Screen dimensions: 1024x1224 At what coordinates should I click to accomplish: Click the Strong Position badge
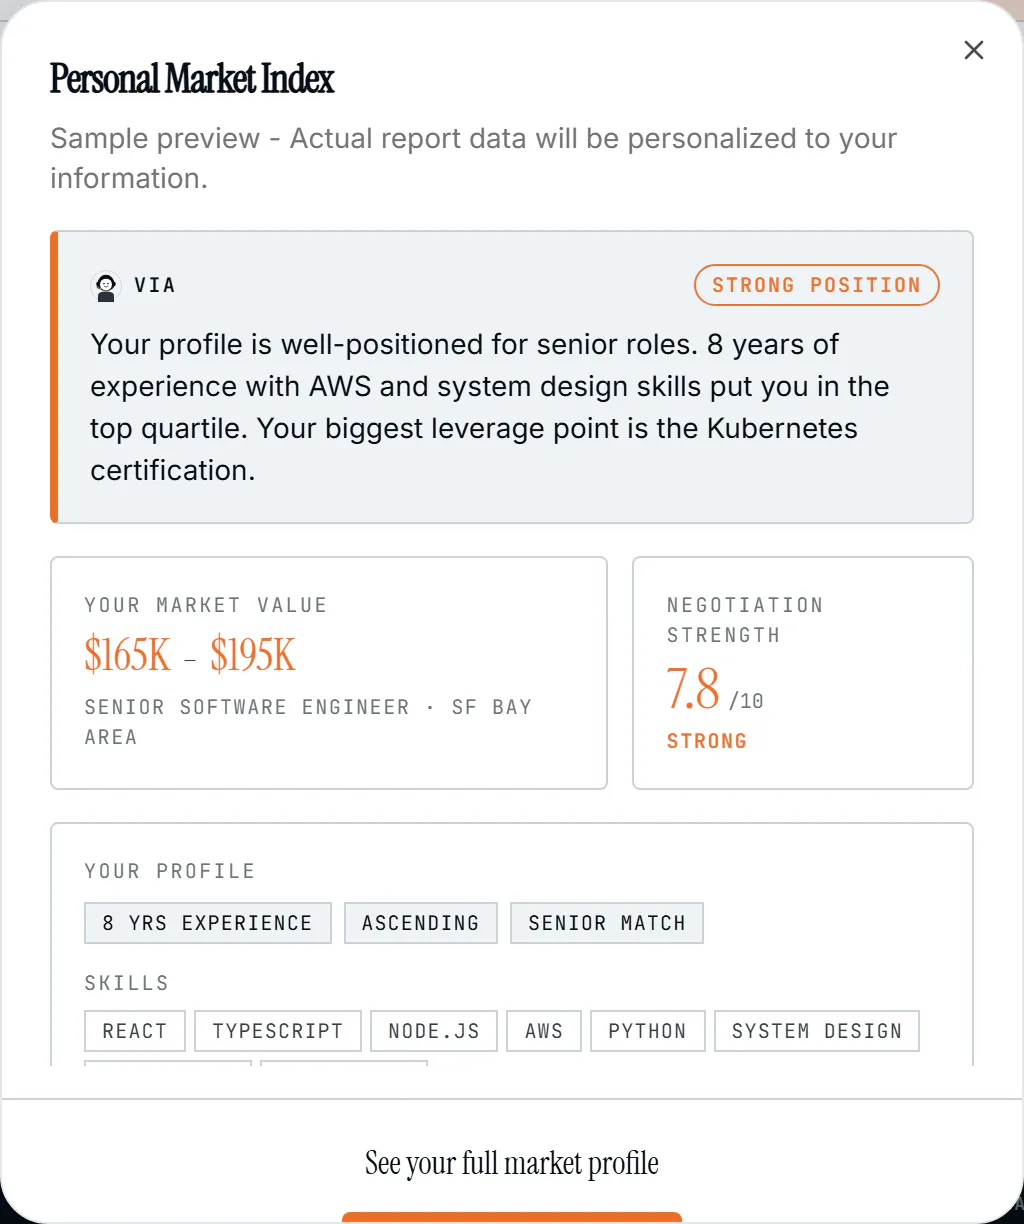click(816, 285)
